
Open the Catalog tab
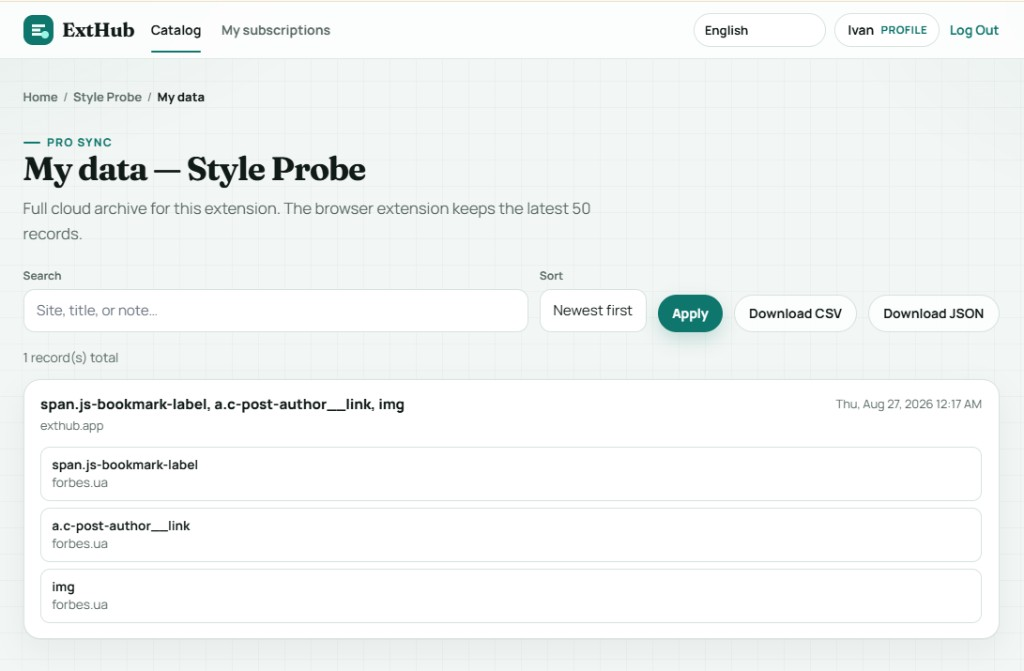pos(176,30)
